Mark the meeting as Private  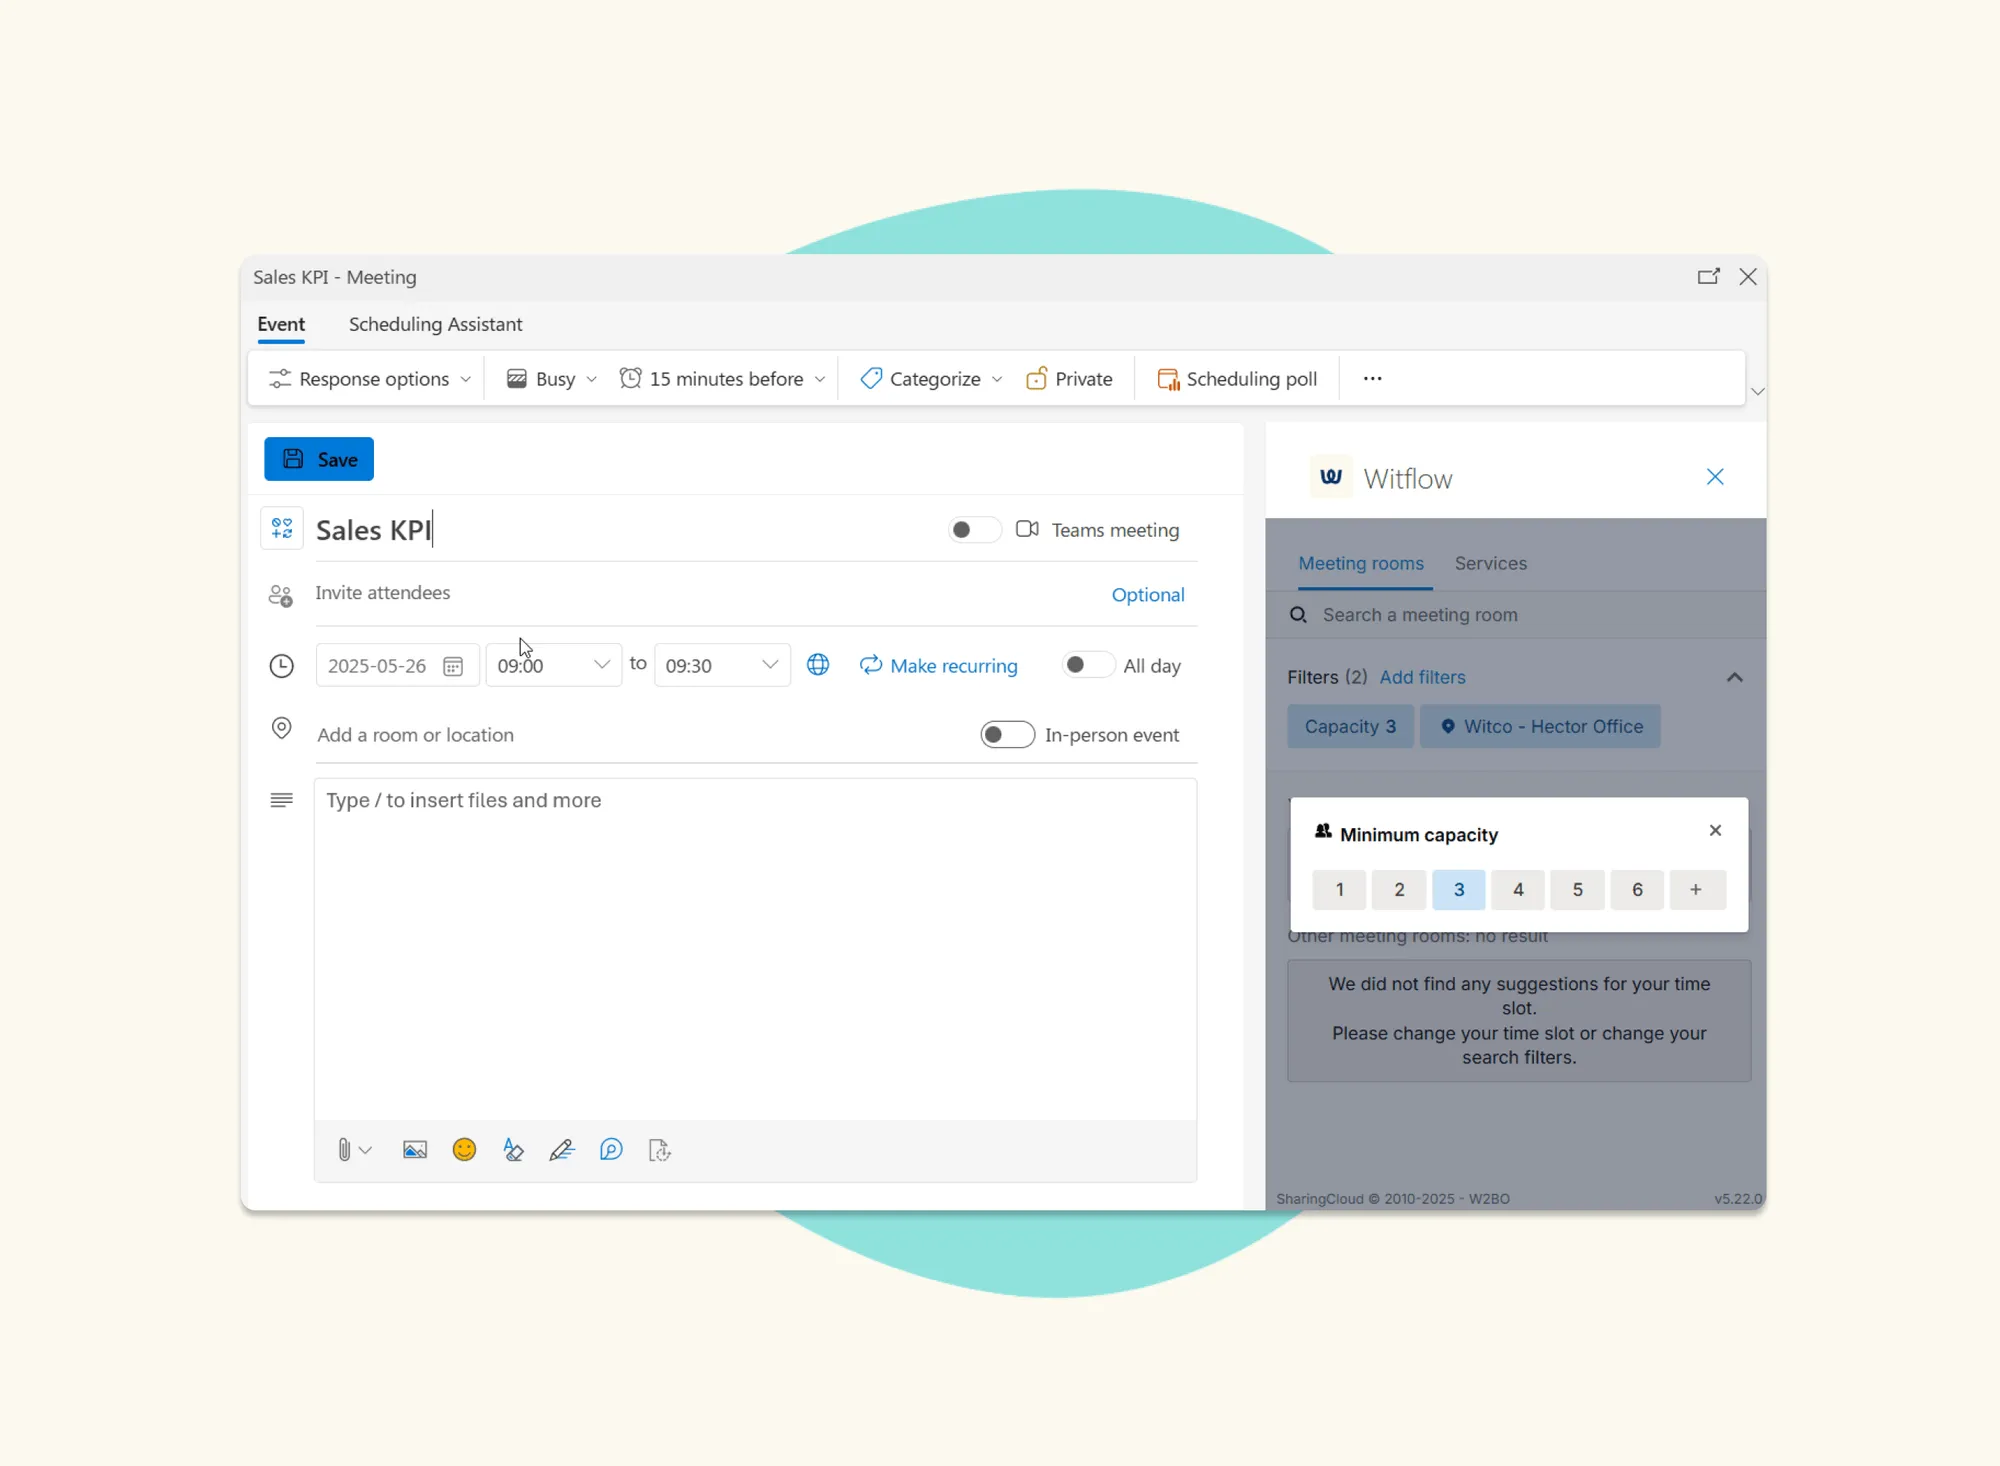[x=1070, y=379]
